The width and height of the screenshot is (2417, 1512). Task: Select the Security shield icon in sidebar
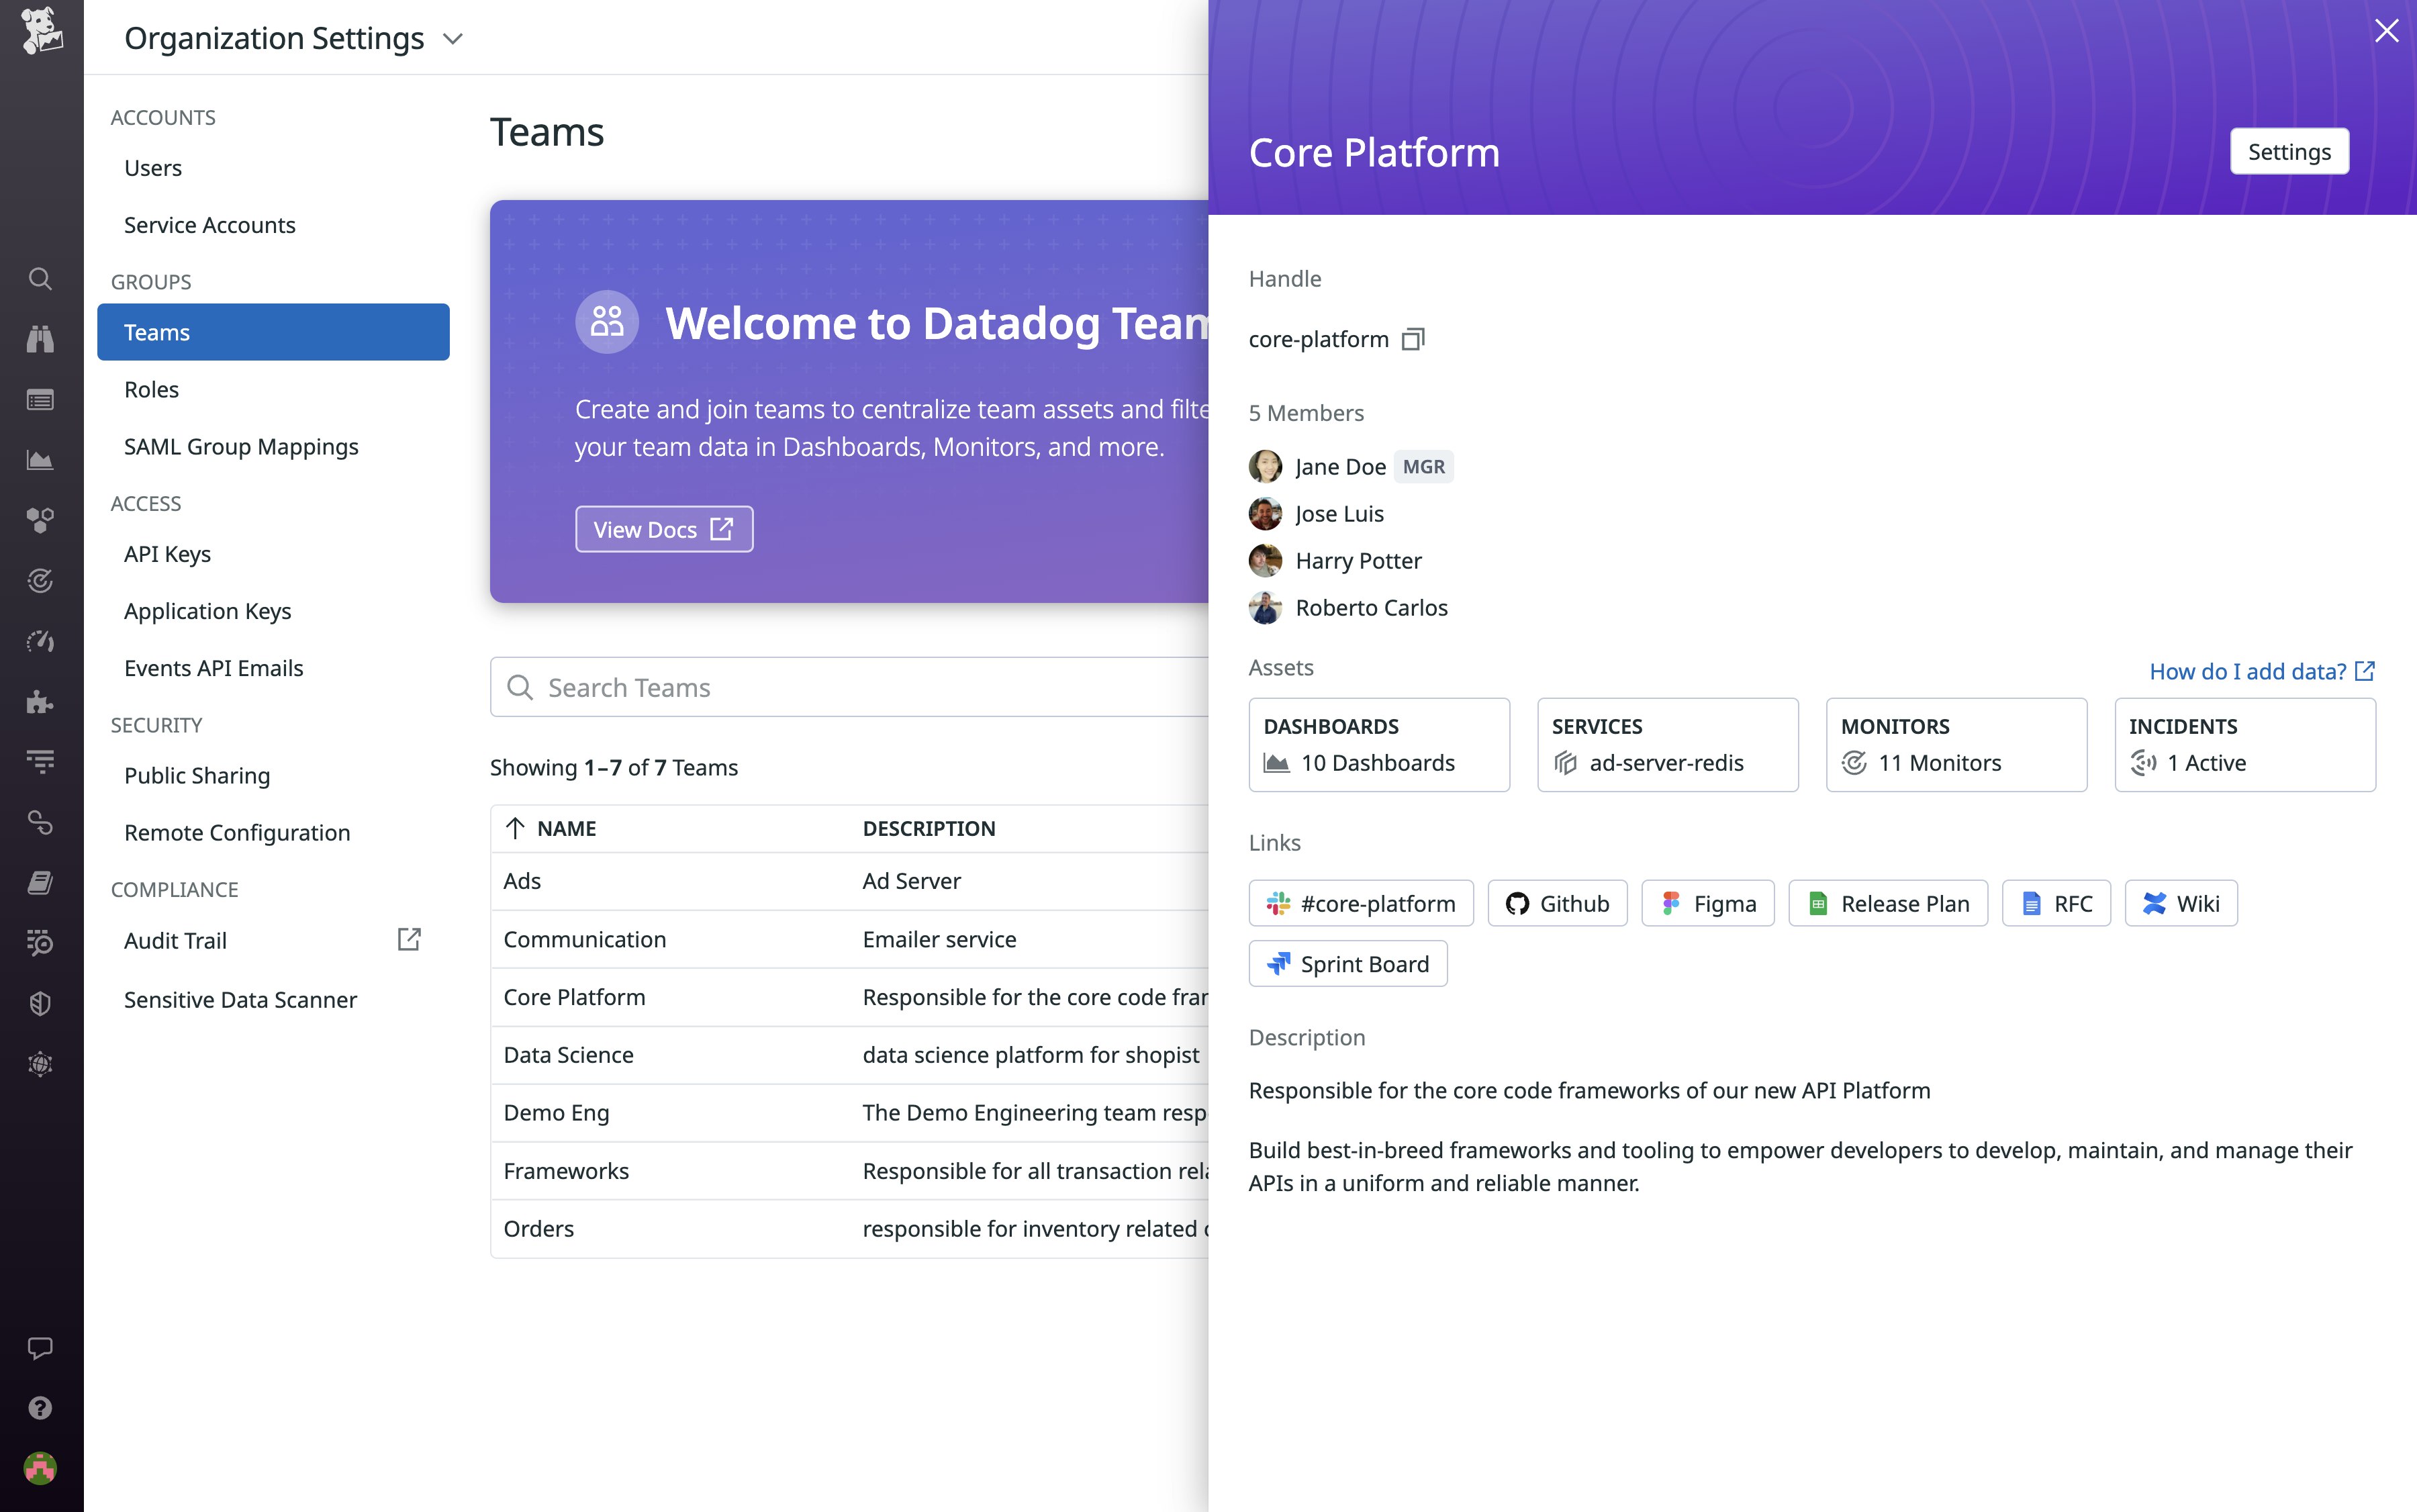(x=40, y=1003)
